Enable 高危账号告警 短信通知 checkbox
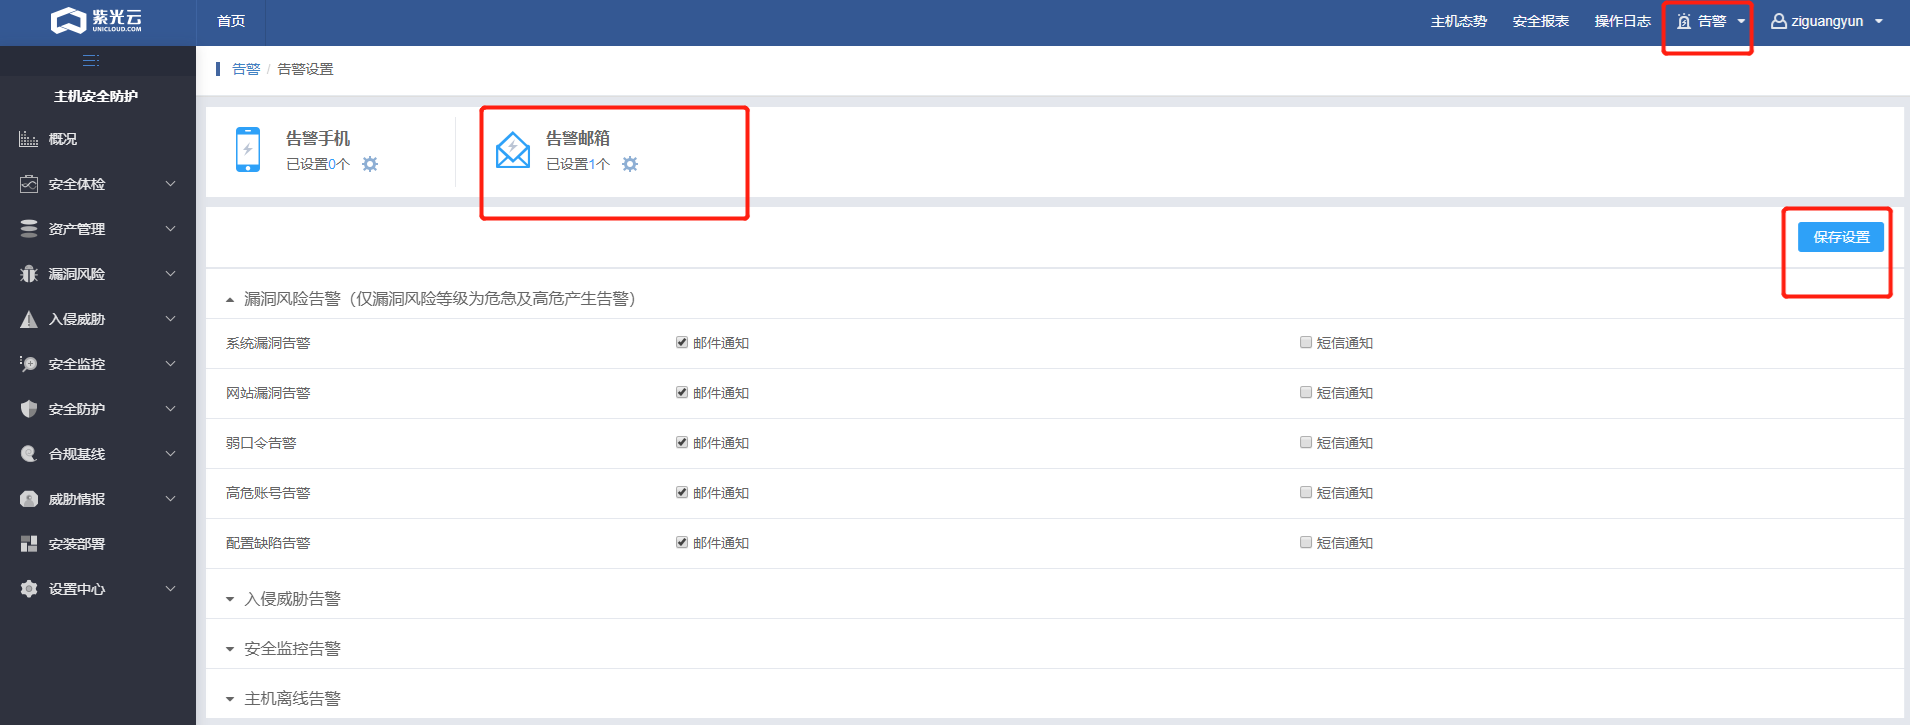1910x725 pixels. (1306, 492)
